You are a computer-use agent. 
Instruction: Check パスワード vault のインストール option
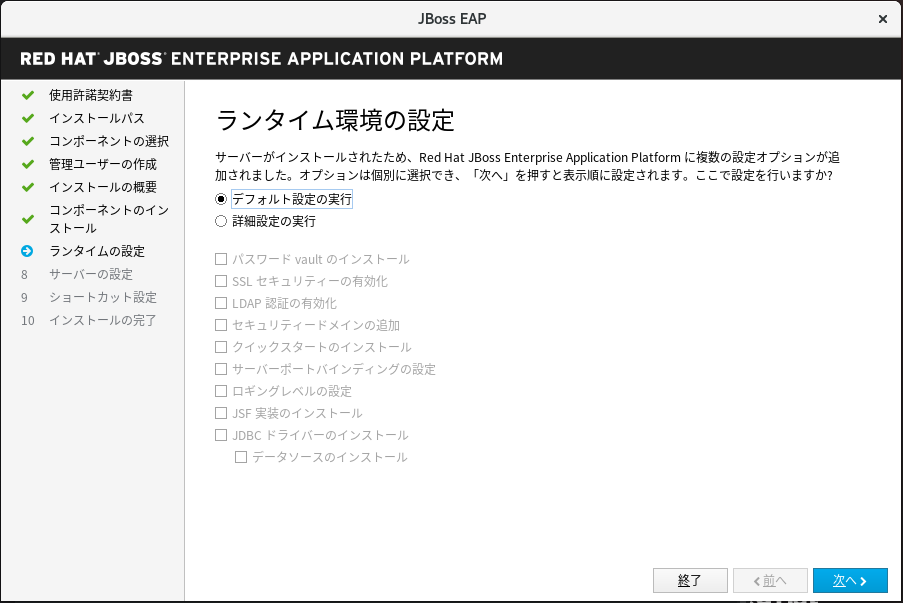pos(221,259)
